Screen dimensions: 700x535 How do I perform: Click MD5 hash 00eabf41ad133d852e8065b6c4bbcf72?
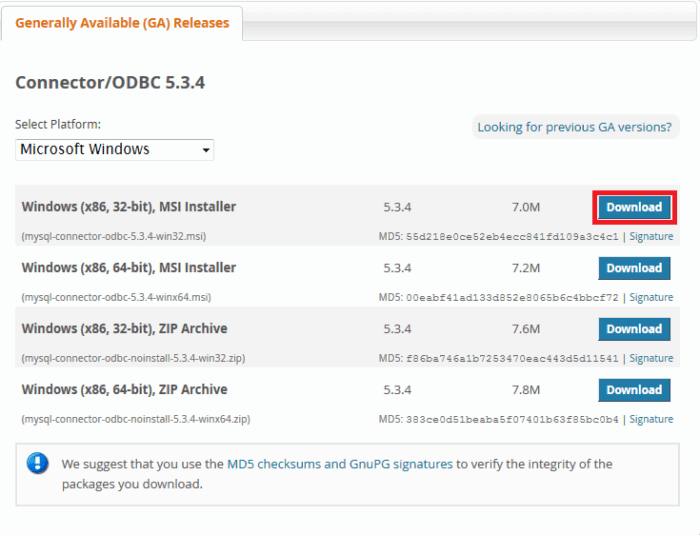512,297
